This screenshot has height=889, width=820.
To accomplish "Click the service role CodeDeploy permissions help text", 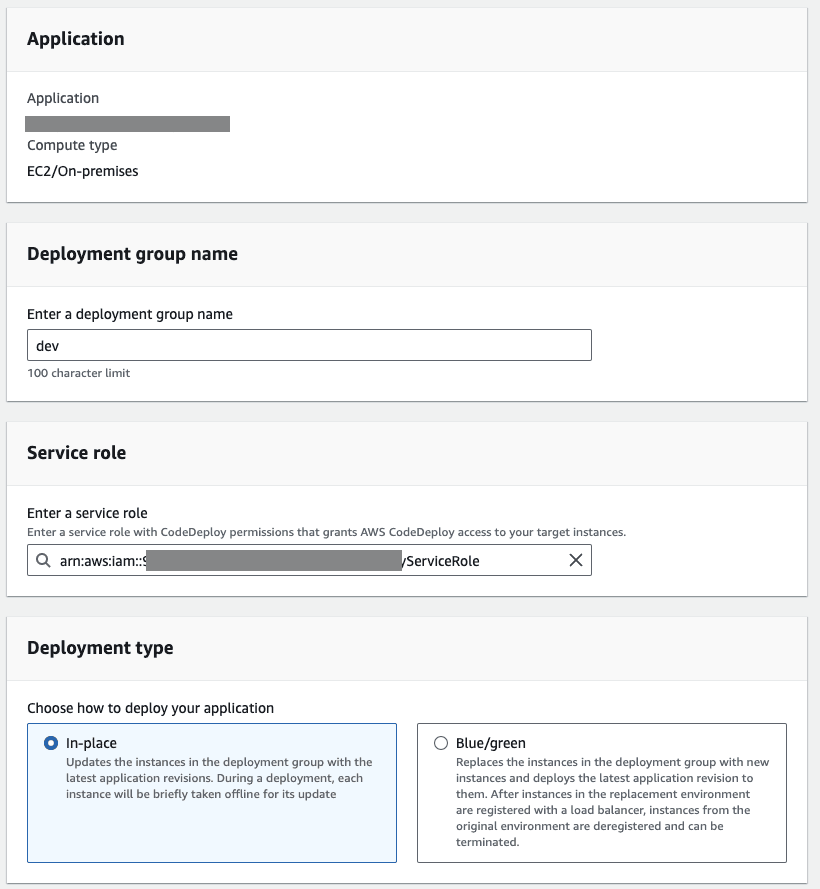I will (326, 532).
